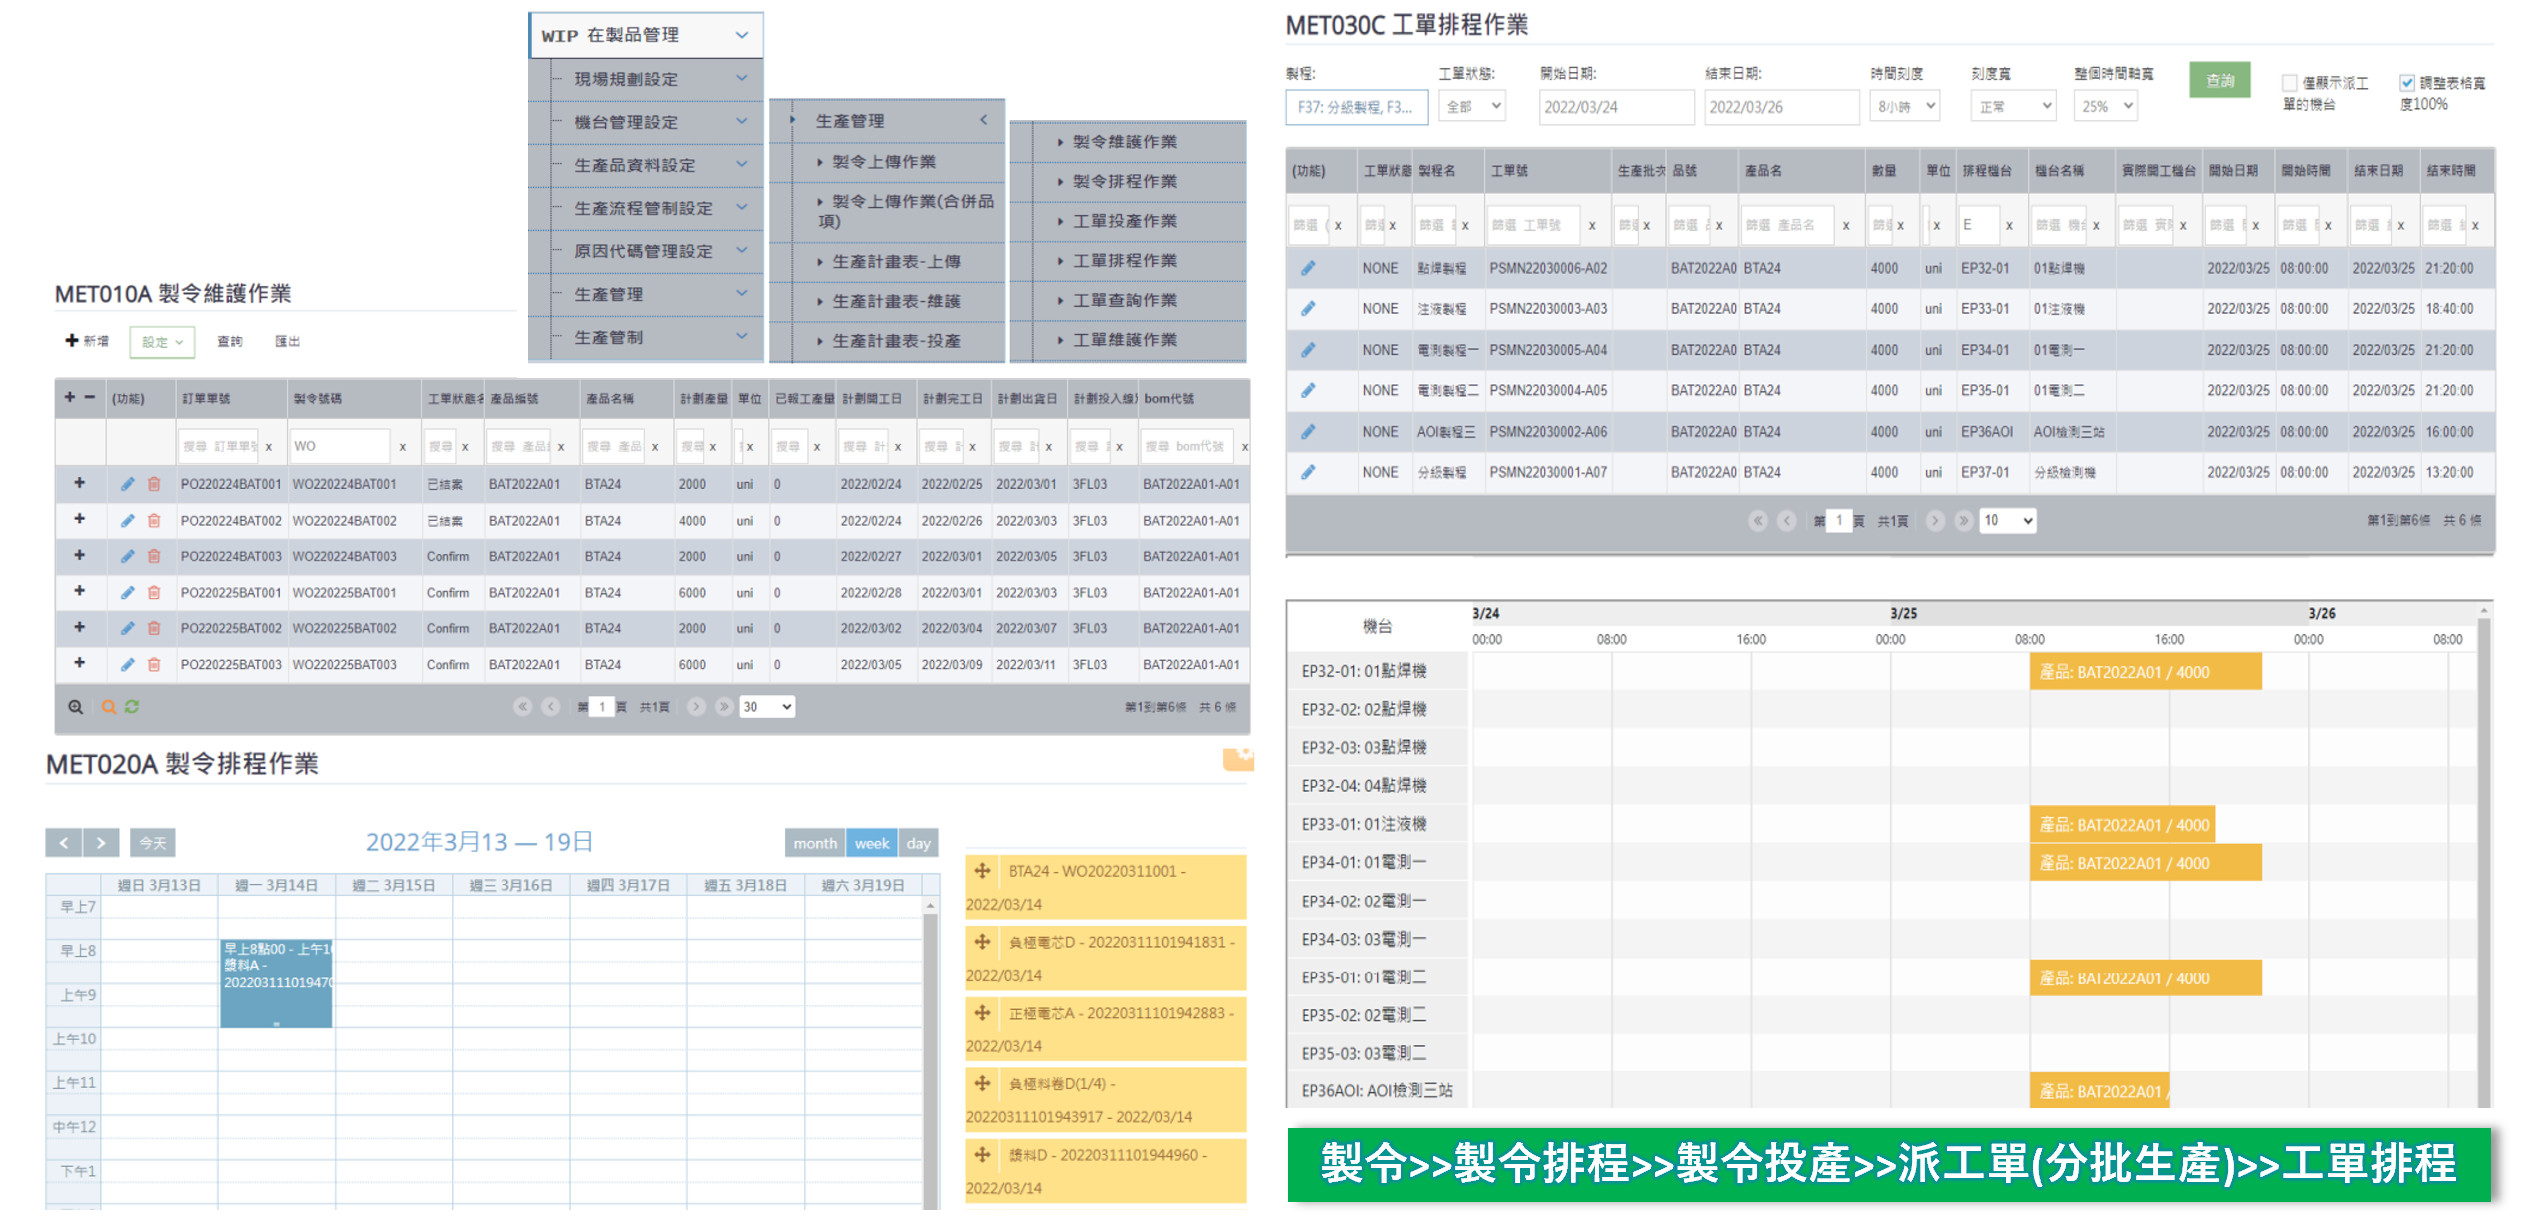Open 時間刻度 dropdown showing 8小時
This screenshot has width=2524, height=1217.
pyautogui.click(x=1905, y=107)
